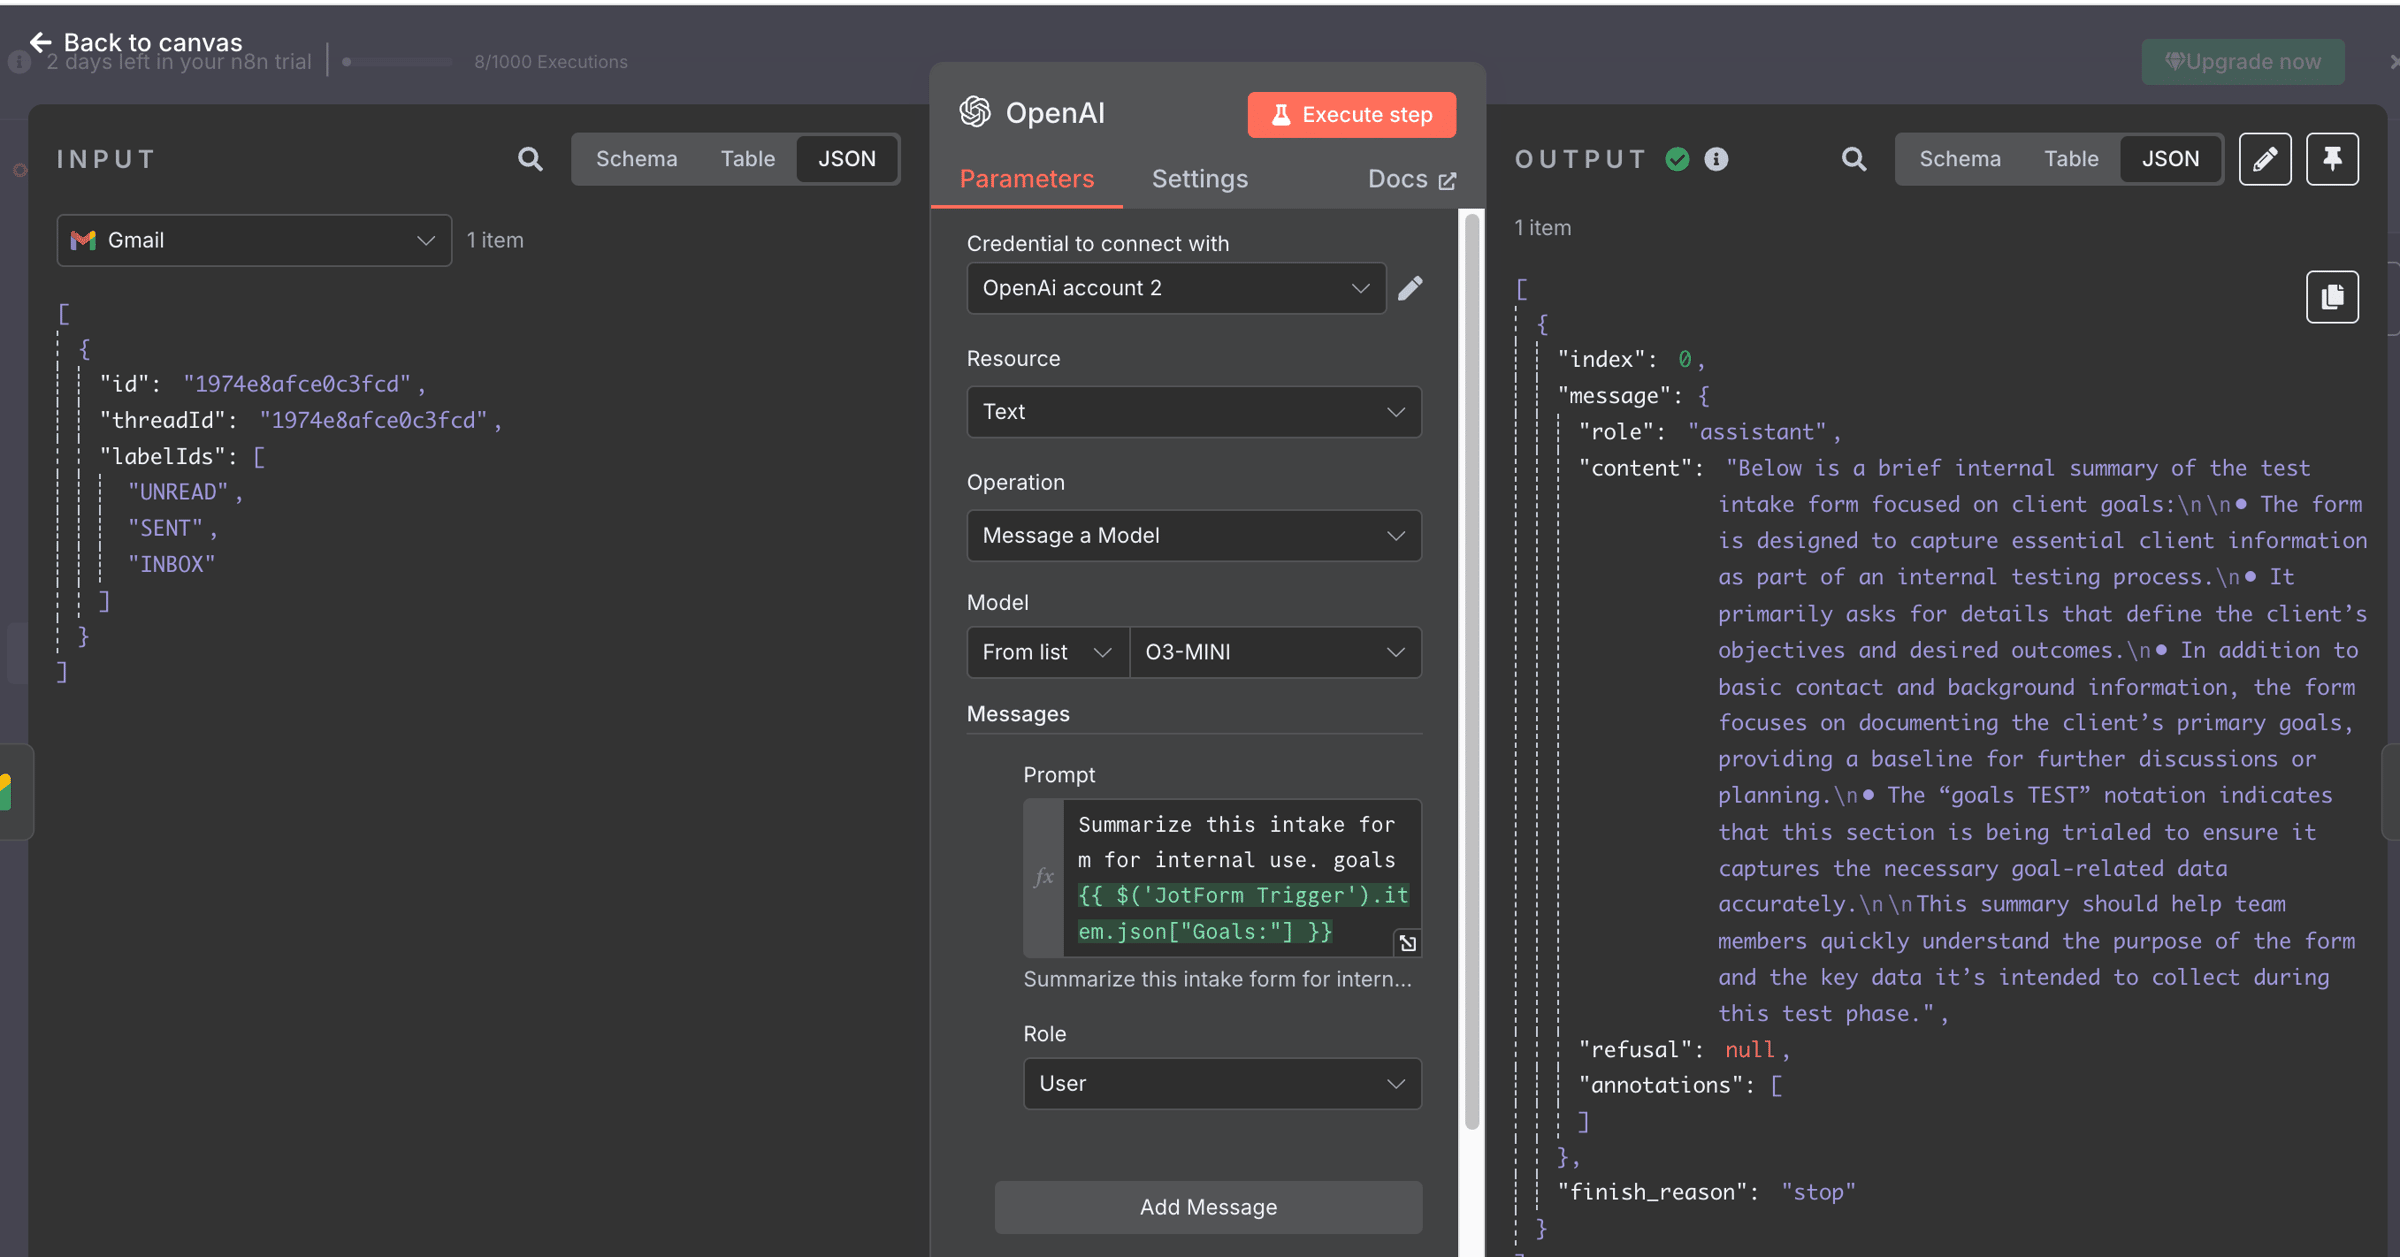Click the Execute step button

tap(1351, 114)
